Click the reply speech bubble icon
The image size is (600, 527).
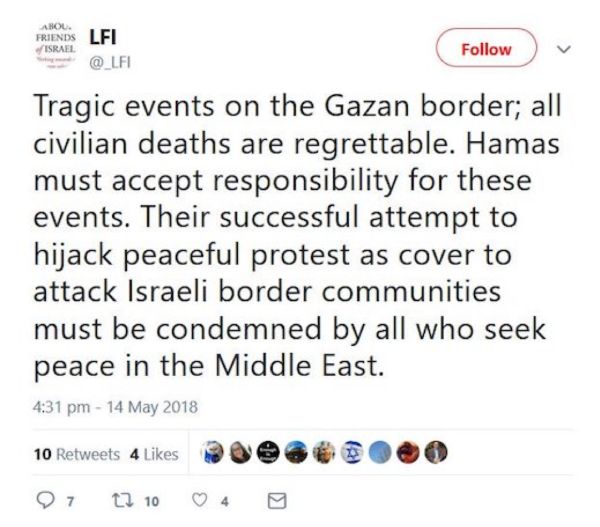(41, 500)
